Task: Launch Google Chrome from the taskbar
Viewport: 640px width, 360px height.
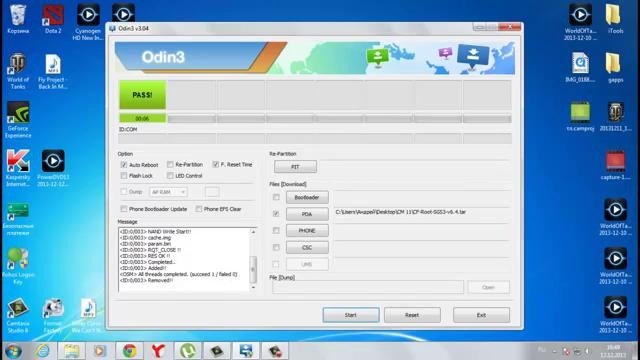Action: tap(129, 351)
